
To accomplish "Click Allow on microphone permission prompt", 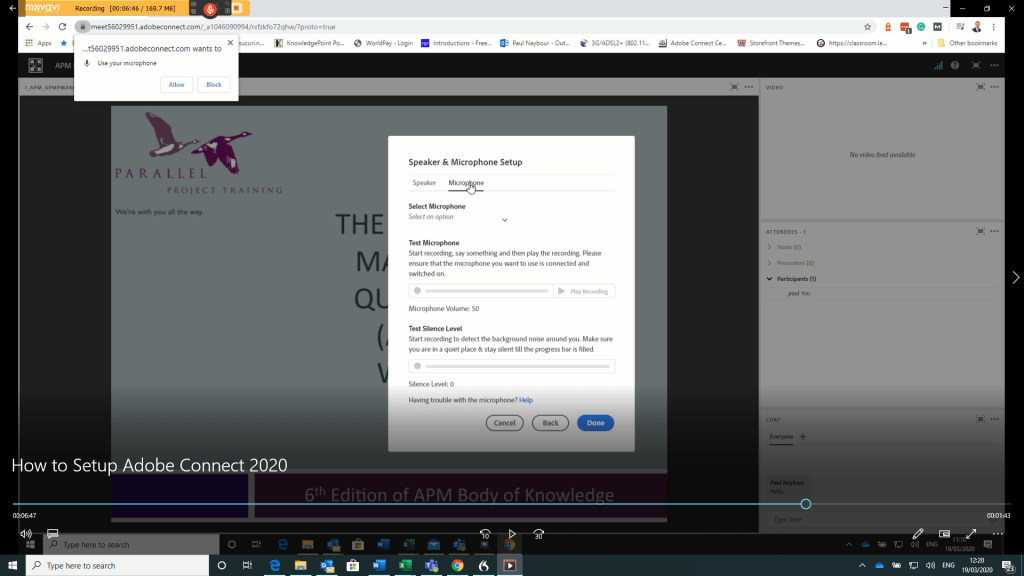I will point(176,85).
